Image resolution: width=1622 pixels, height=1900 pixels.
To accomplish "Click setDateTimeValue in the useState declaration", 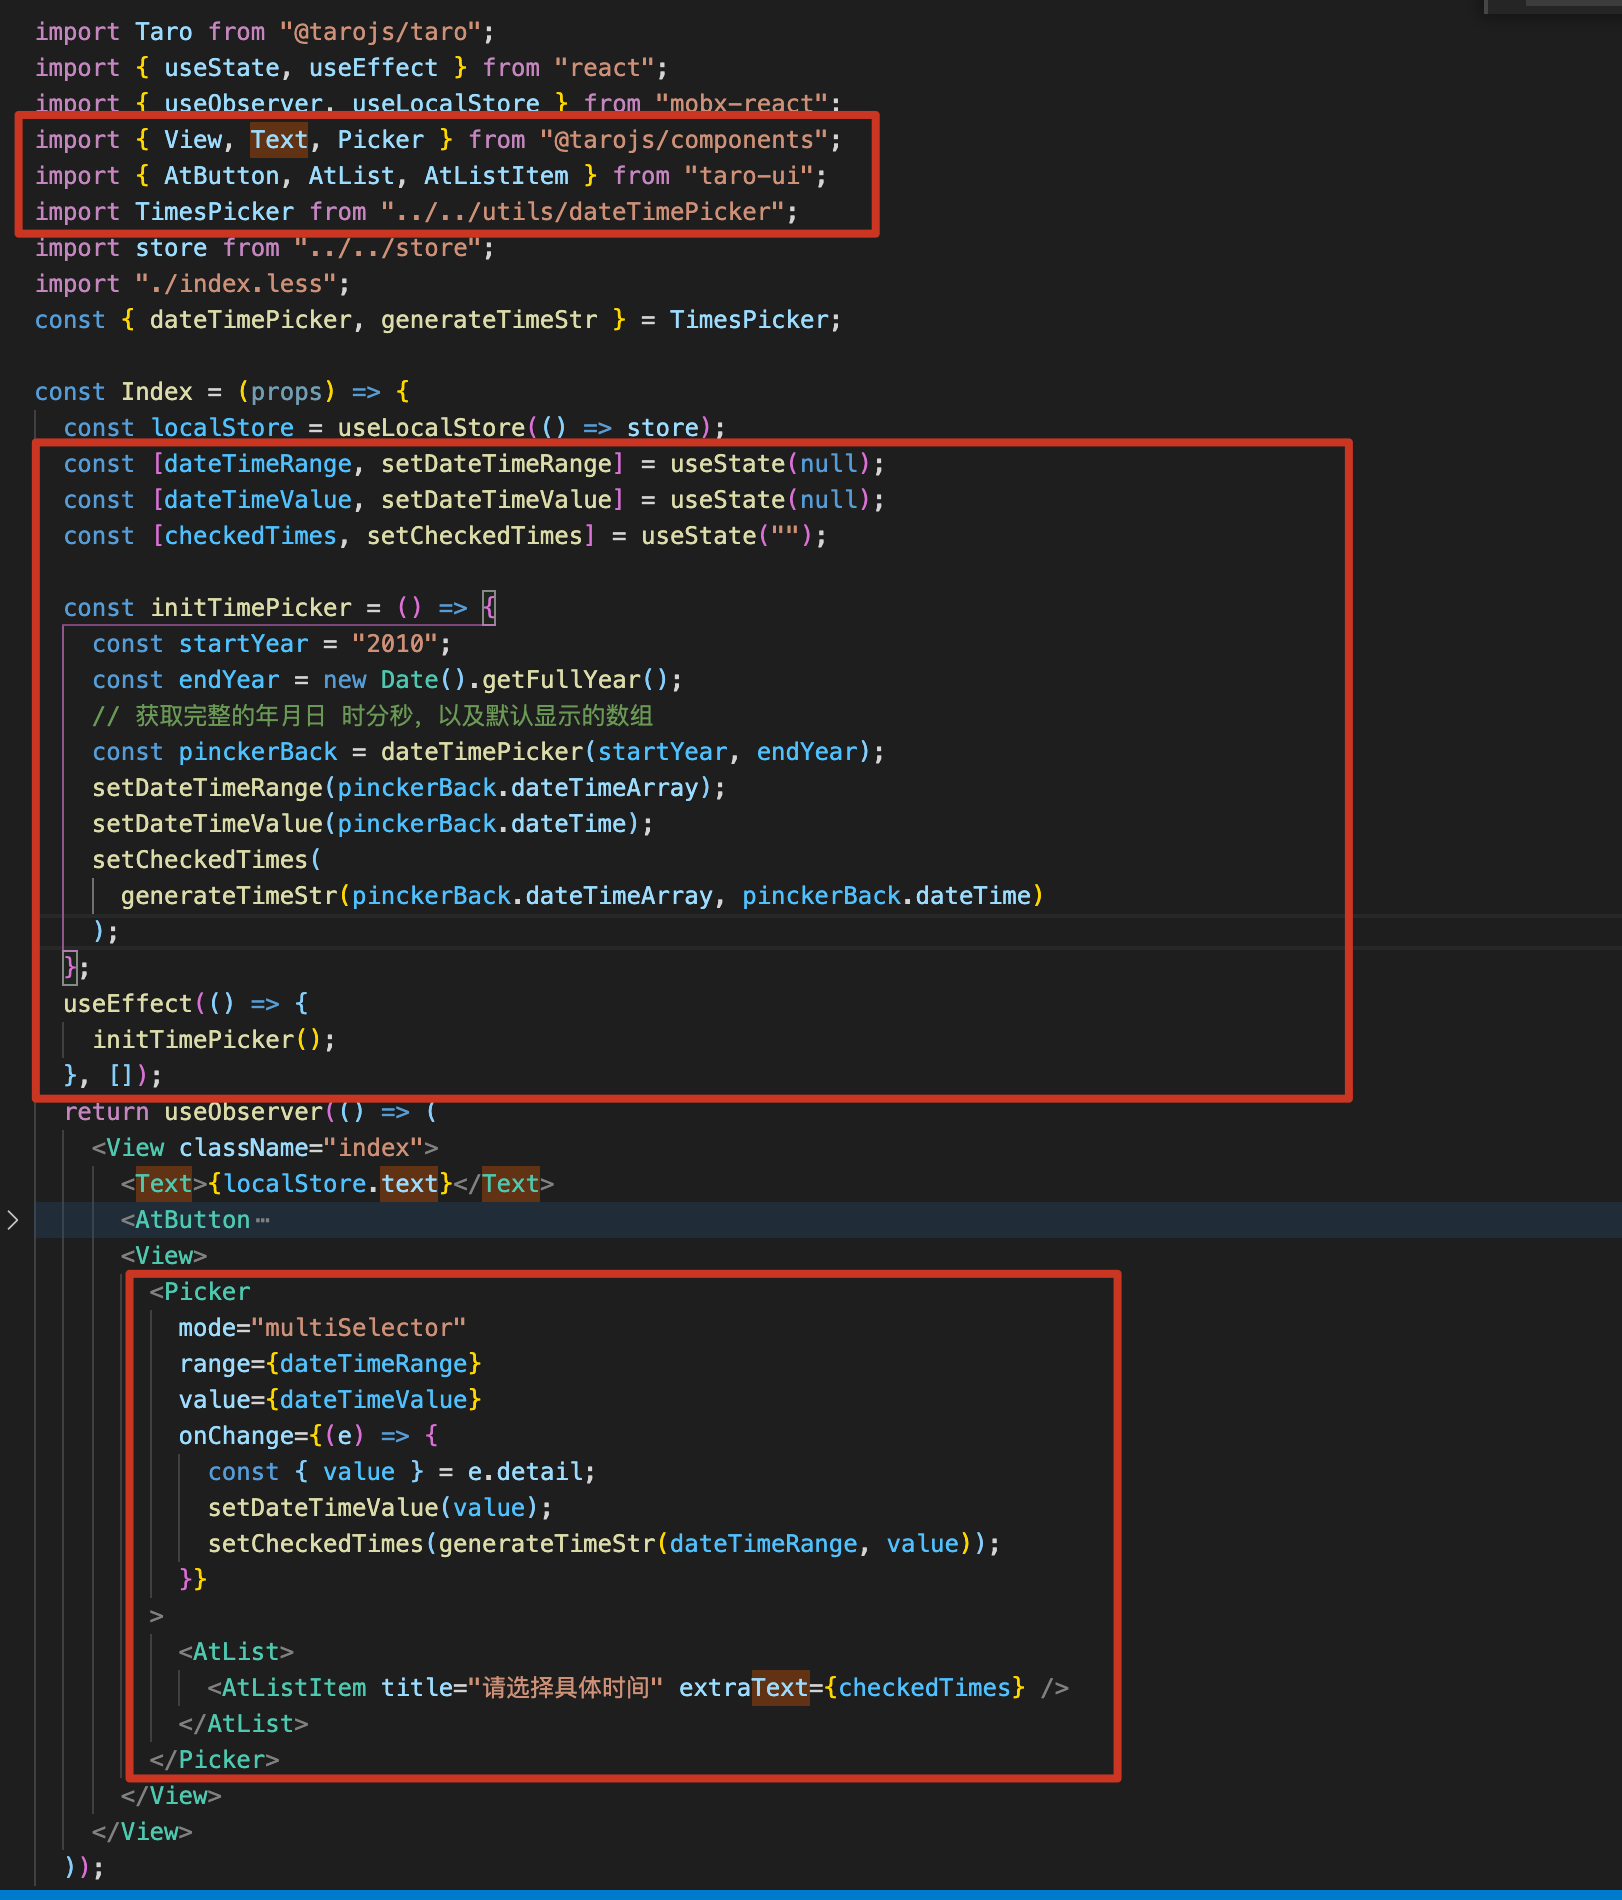I will coord(496,500).
